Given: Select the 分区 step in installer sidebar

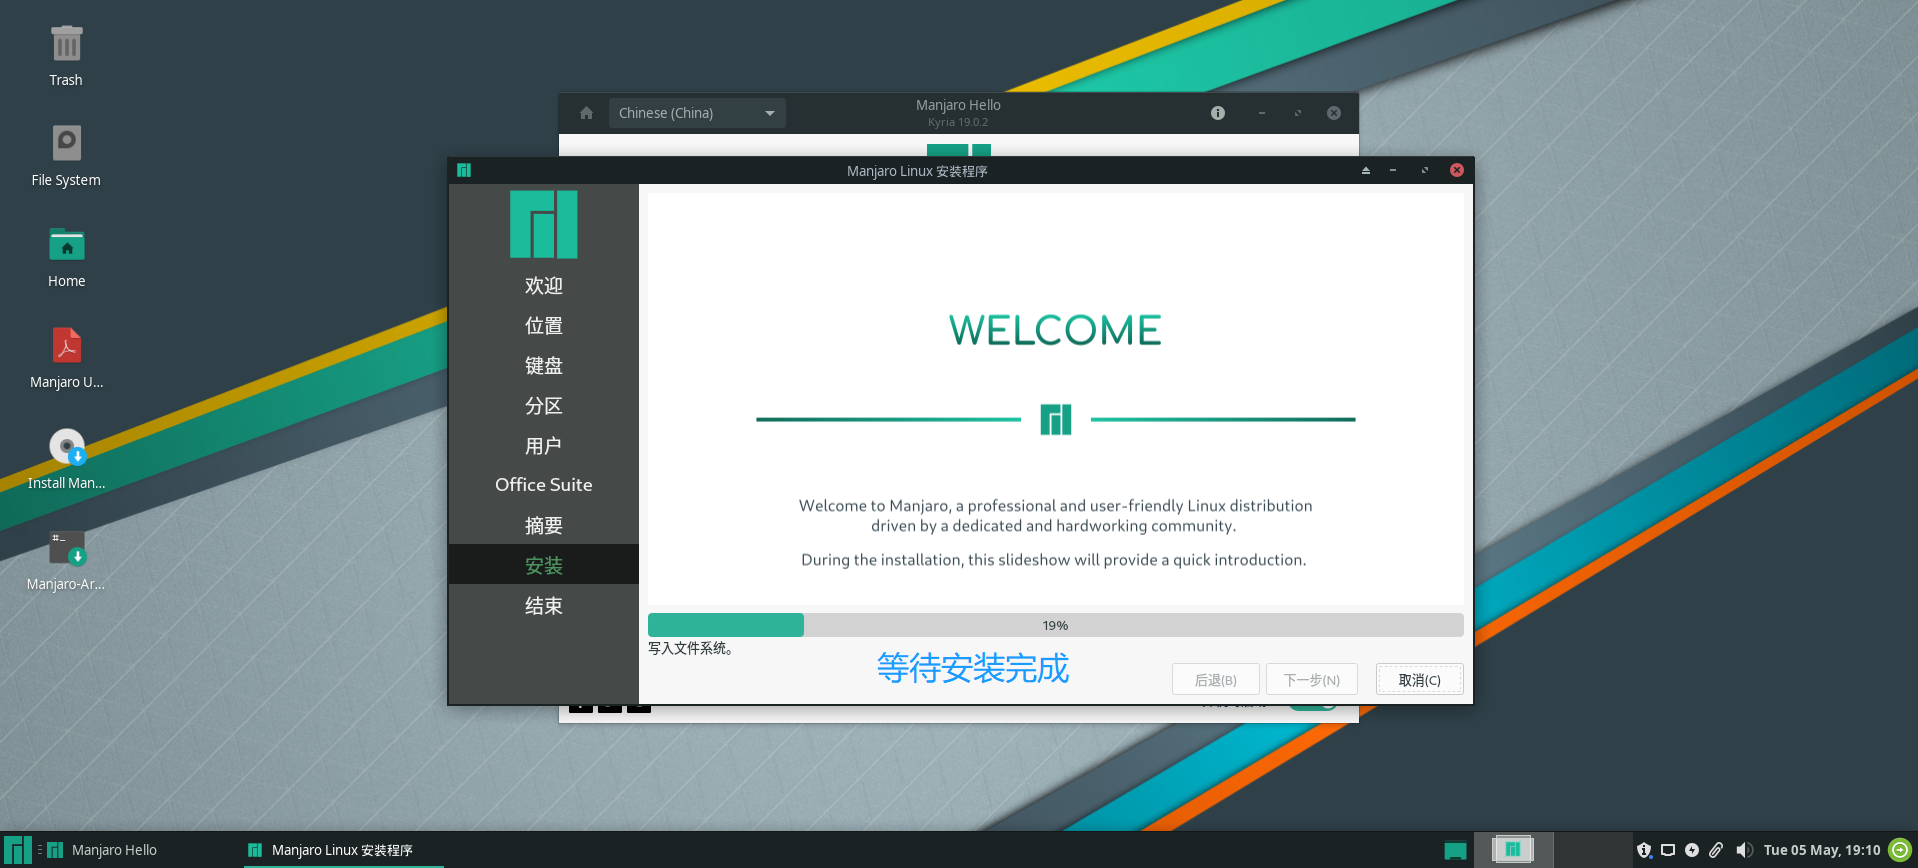Looking at the screenshot, I should pyautogui.click(x=544, y=406).
